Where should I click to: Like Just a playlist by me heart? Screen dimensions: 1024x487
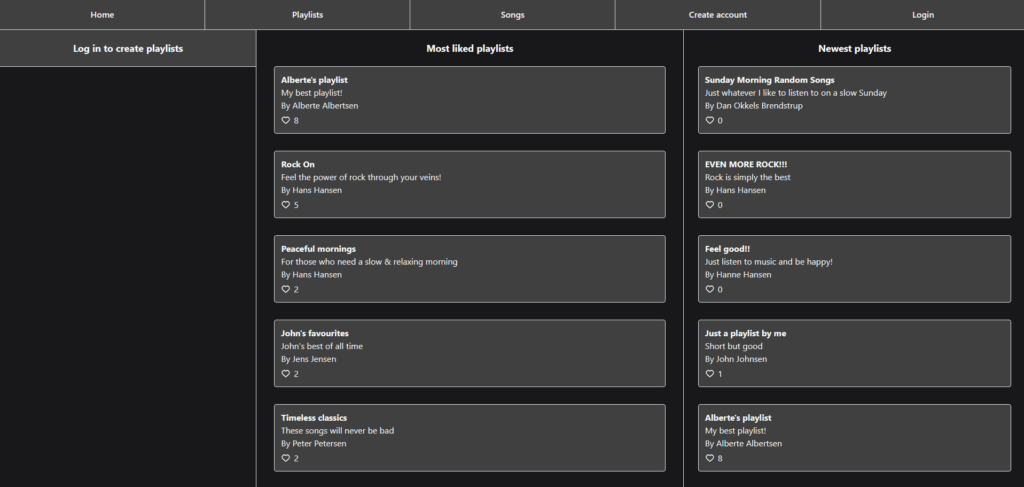click(709, 374)
